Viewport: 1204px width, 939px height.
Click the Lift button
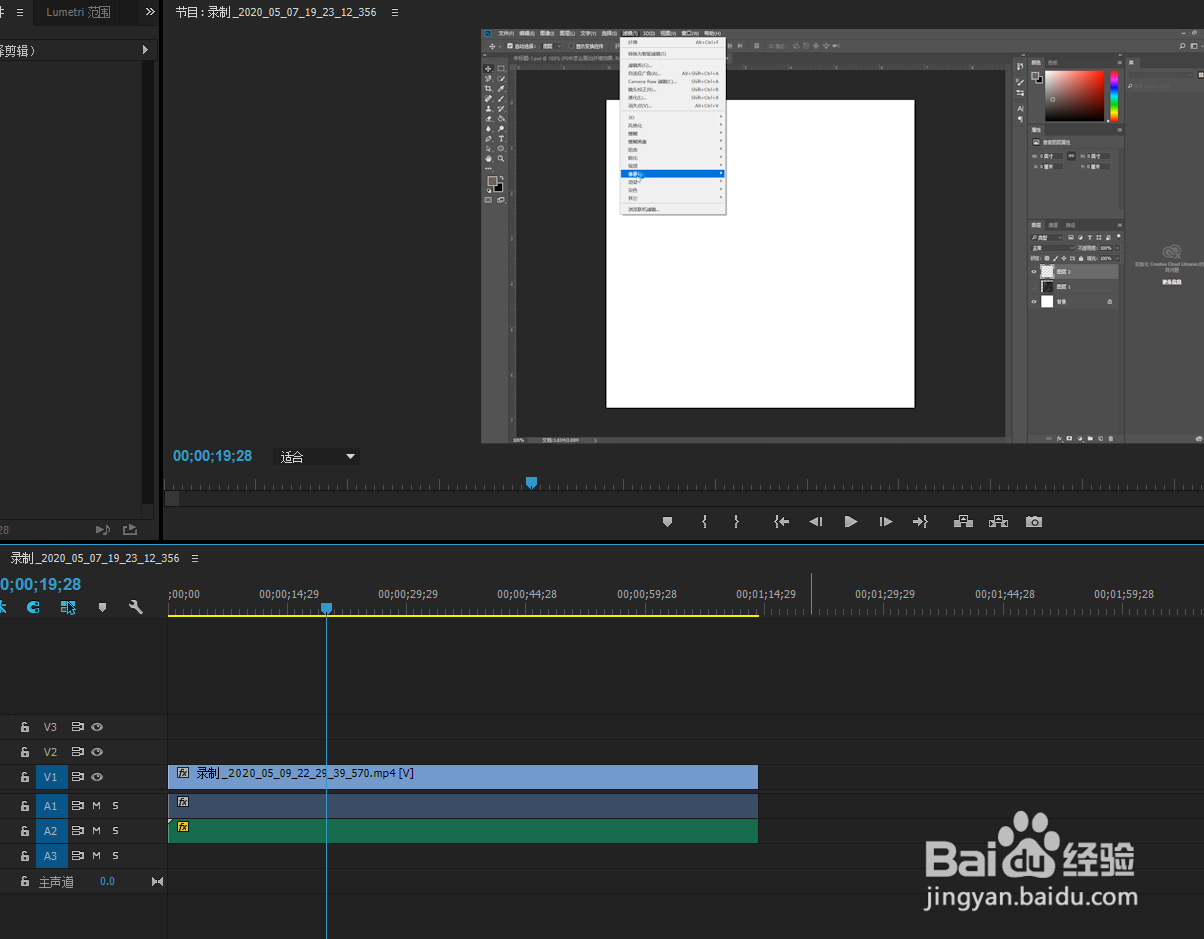[964, 522]
